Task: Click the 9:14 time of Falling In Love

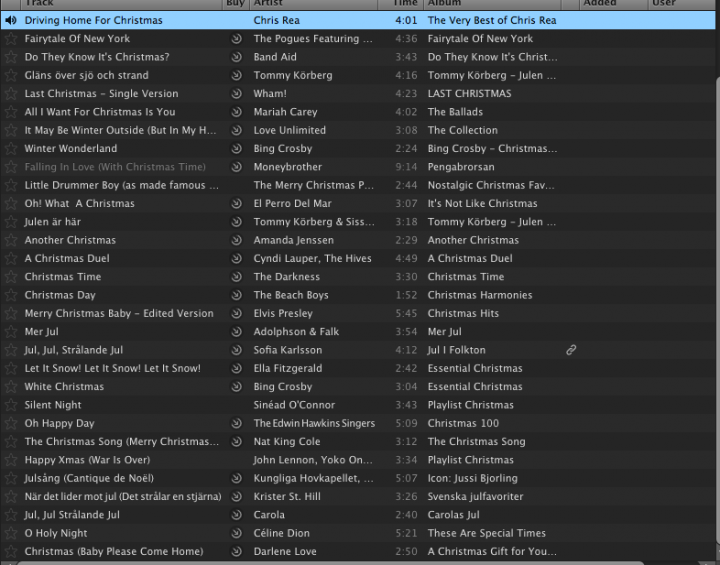Action: coord(406,167)
